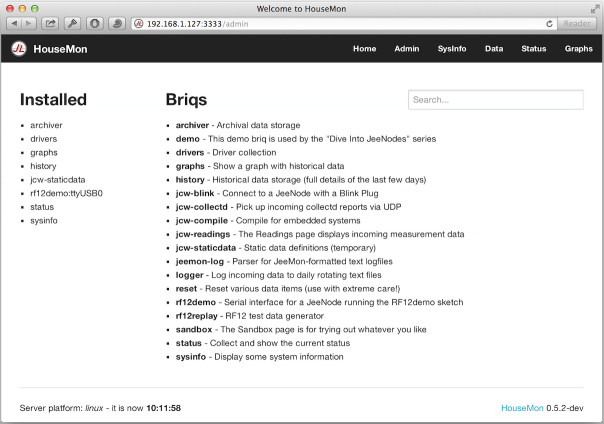604x424 pixels.
Task: Click the Briqs search field
Action: 496,100
